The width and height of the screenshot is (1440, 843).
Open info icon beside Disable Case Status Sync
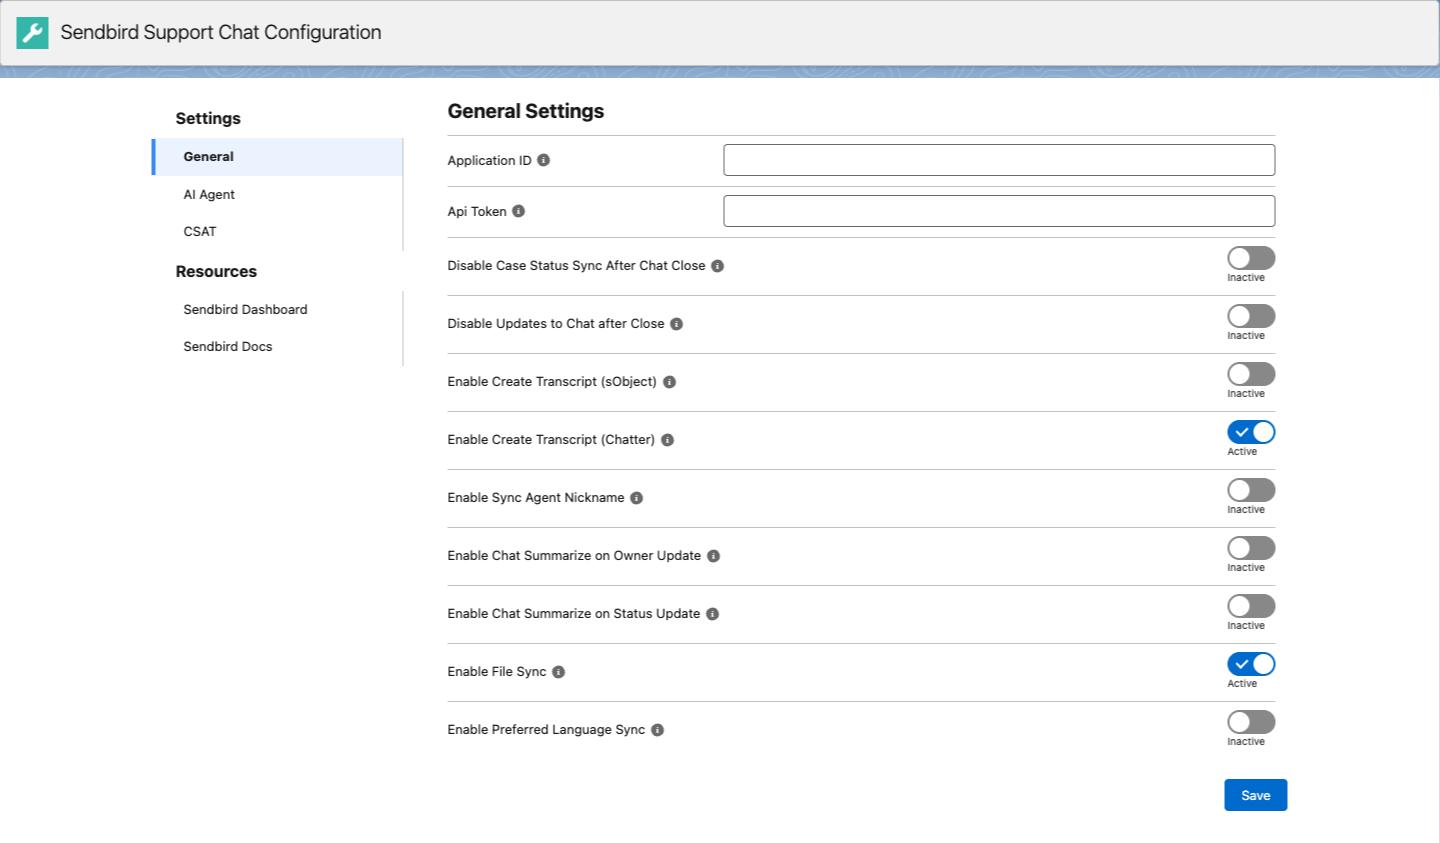click(717, 266)
